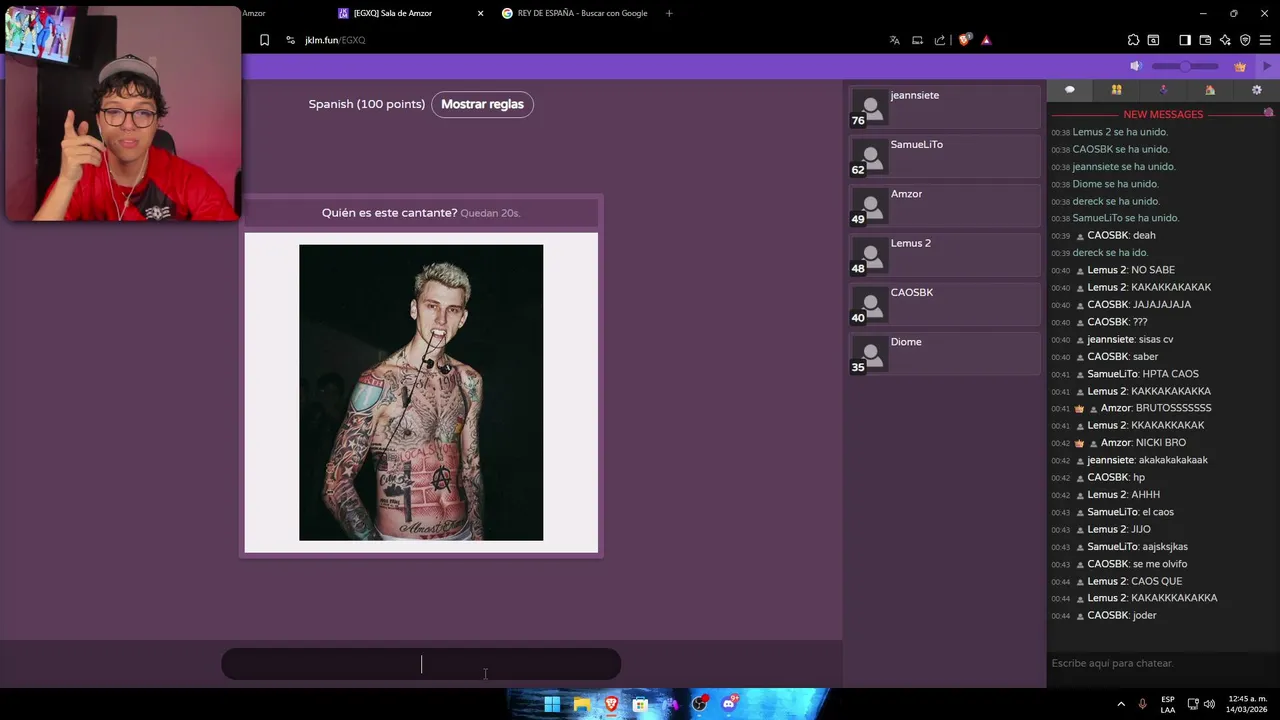Open the Brave Shields lion icon
Viewport: 1280px width, 720px height.
[965, 40]
